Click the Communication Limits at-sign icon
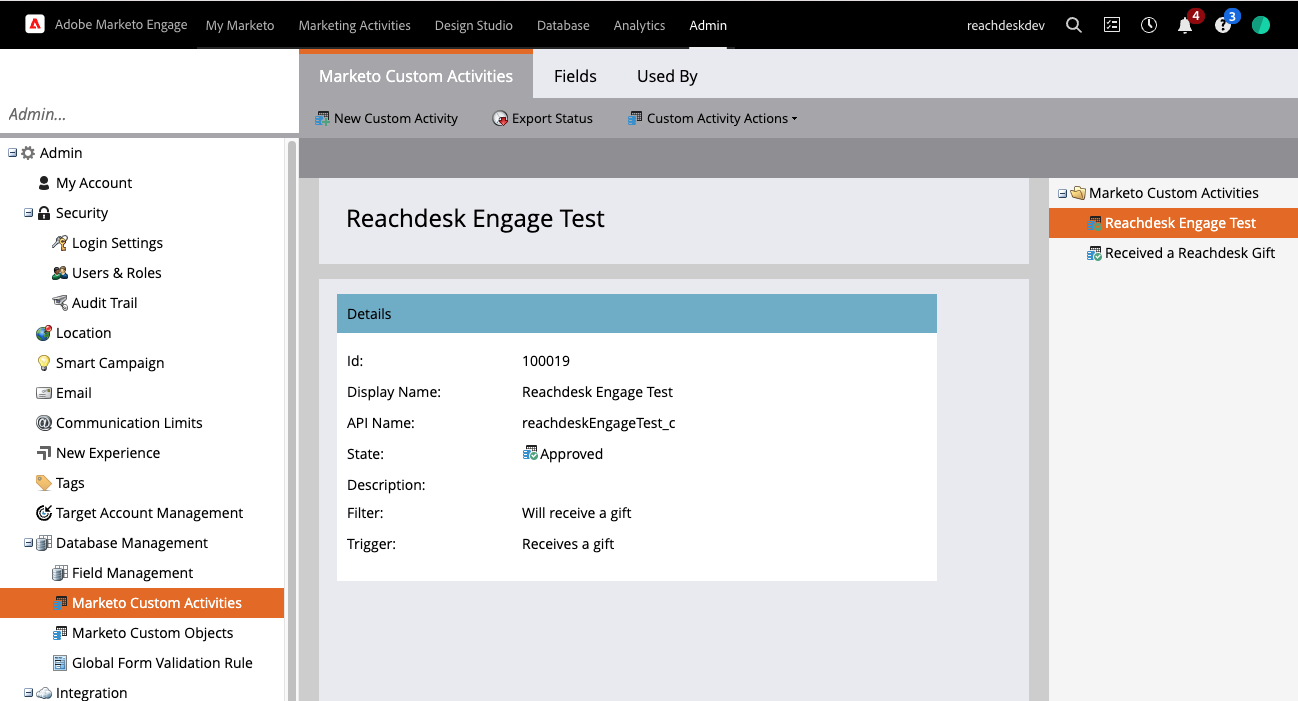 coord(44,423)
